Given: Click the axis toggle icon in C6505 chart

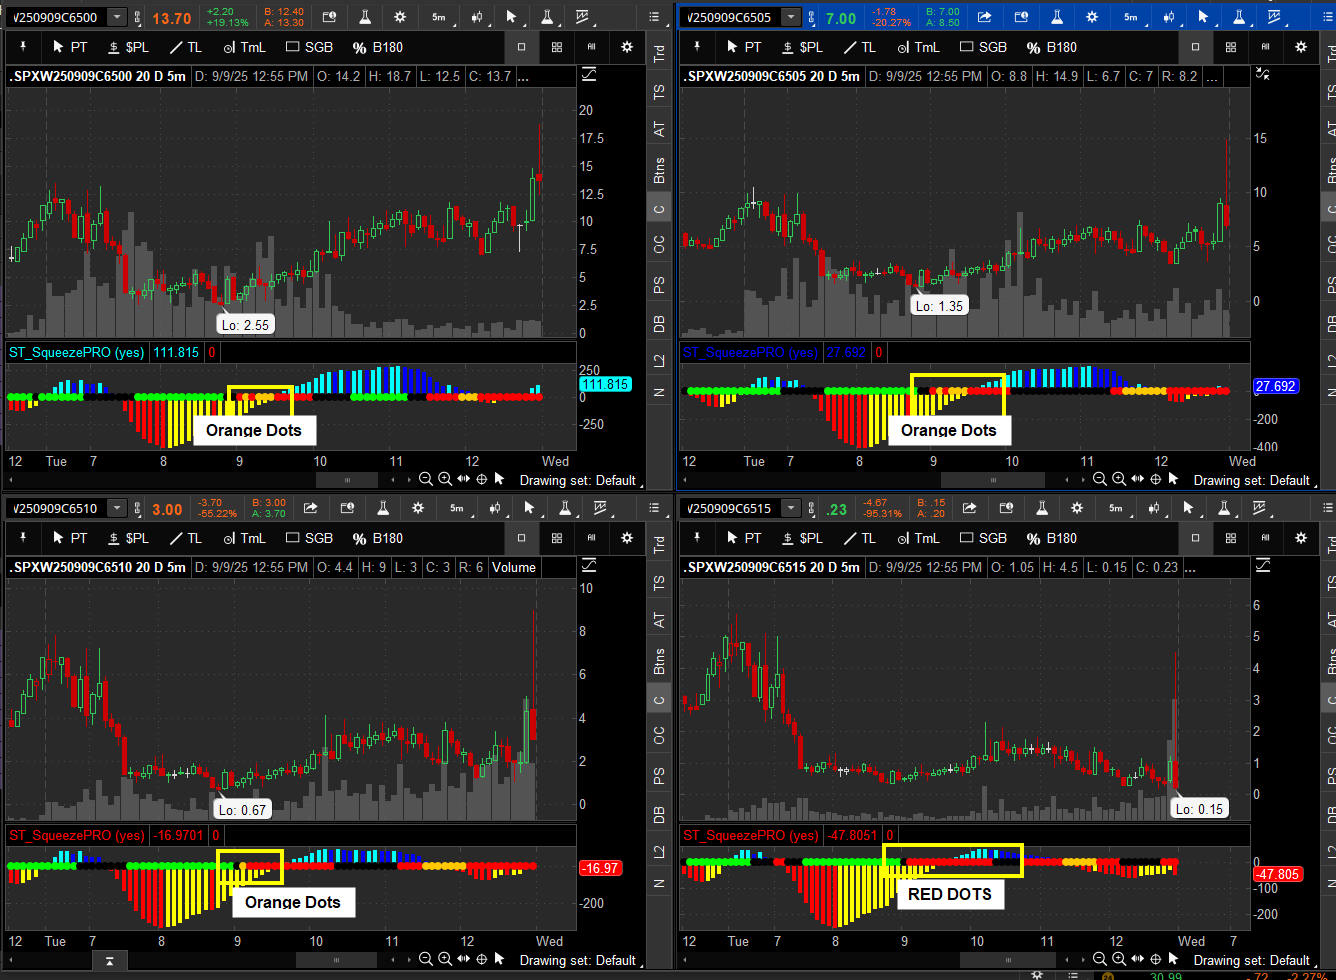Looking at the screenshot, I should [1262, 74].
